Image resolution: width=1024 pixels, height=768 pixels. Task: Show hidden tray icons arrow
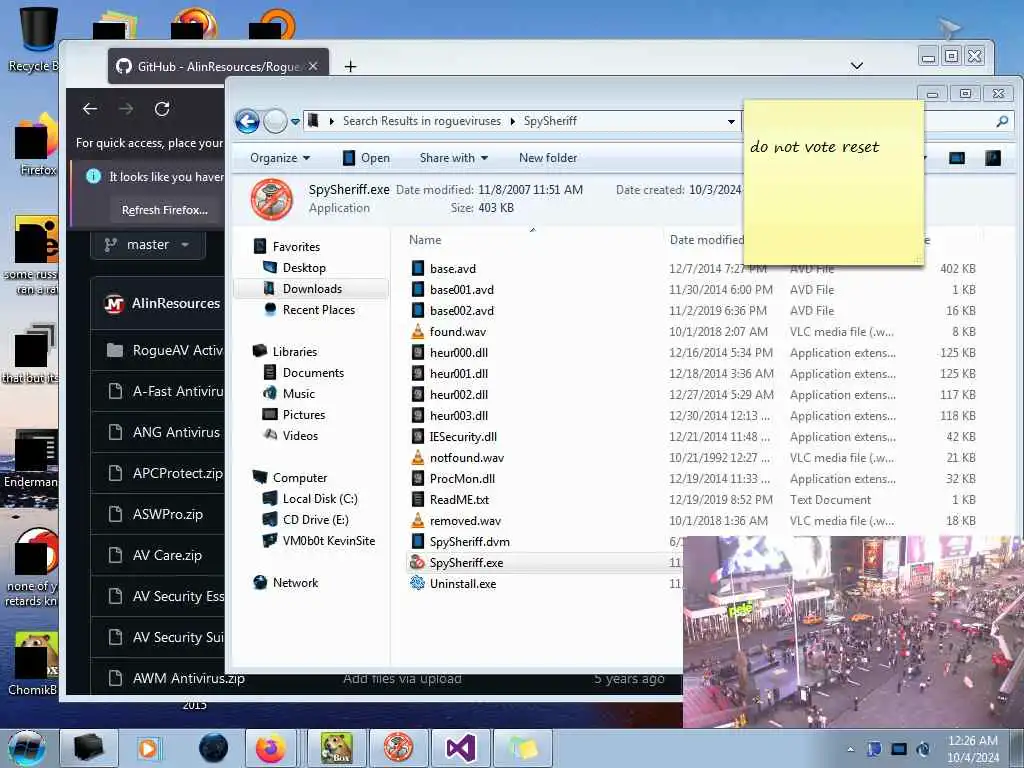[850, 749]
